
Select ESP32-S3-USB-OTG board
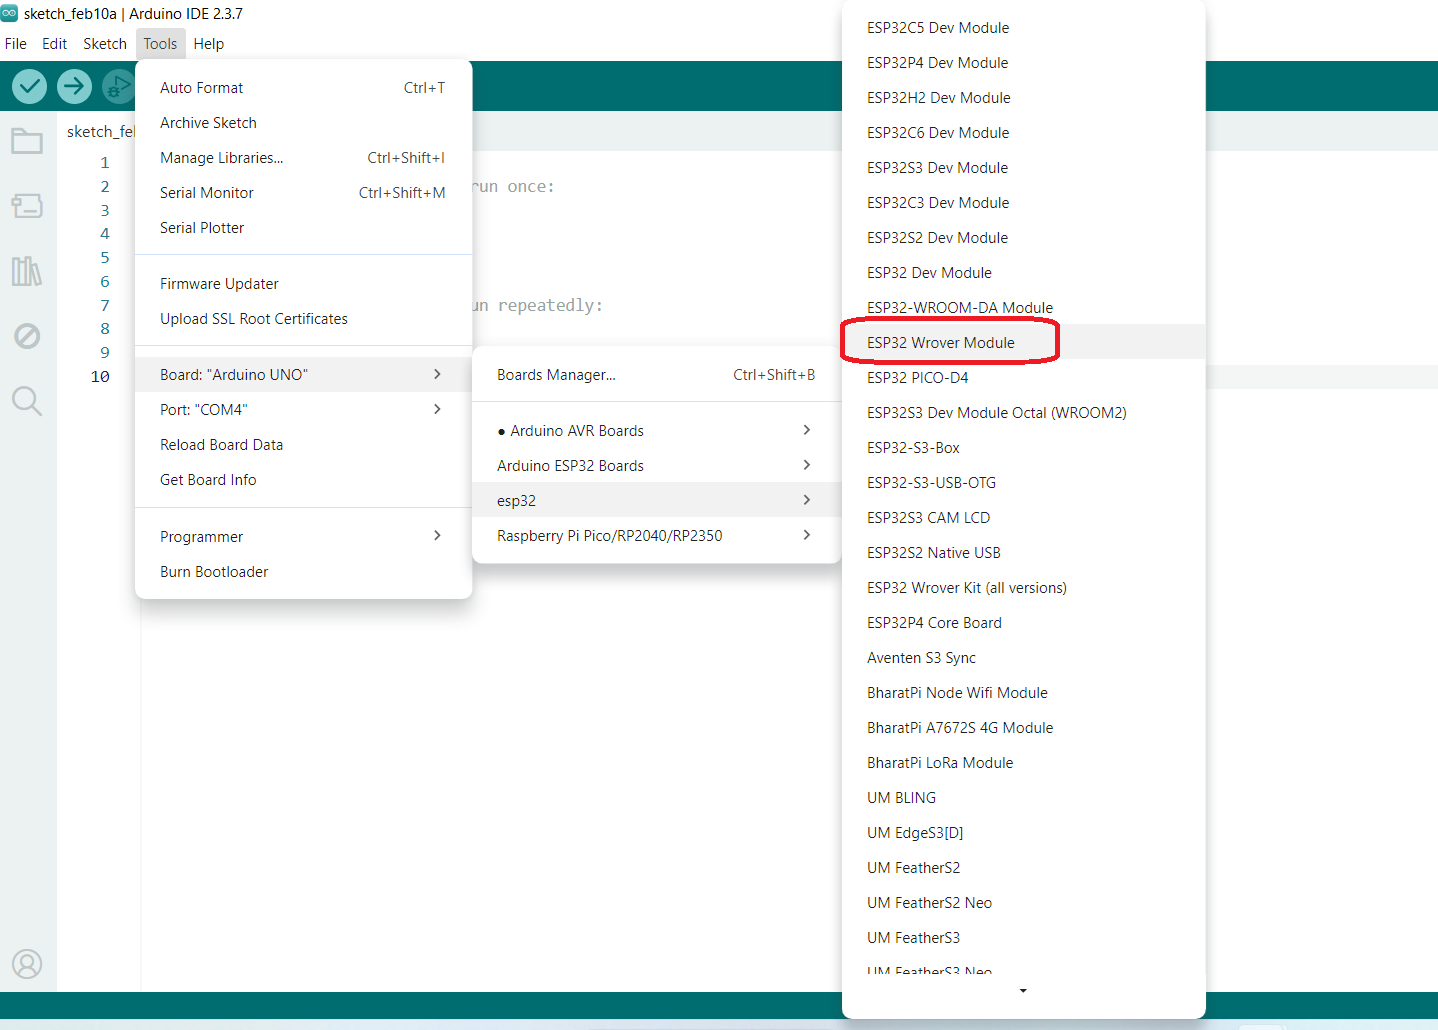[x=1024, y=483]
